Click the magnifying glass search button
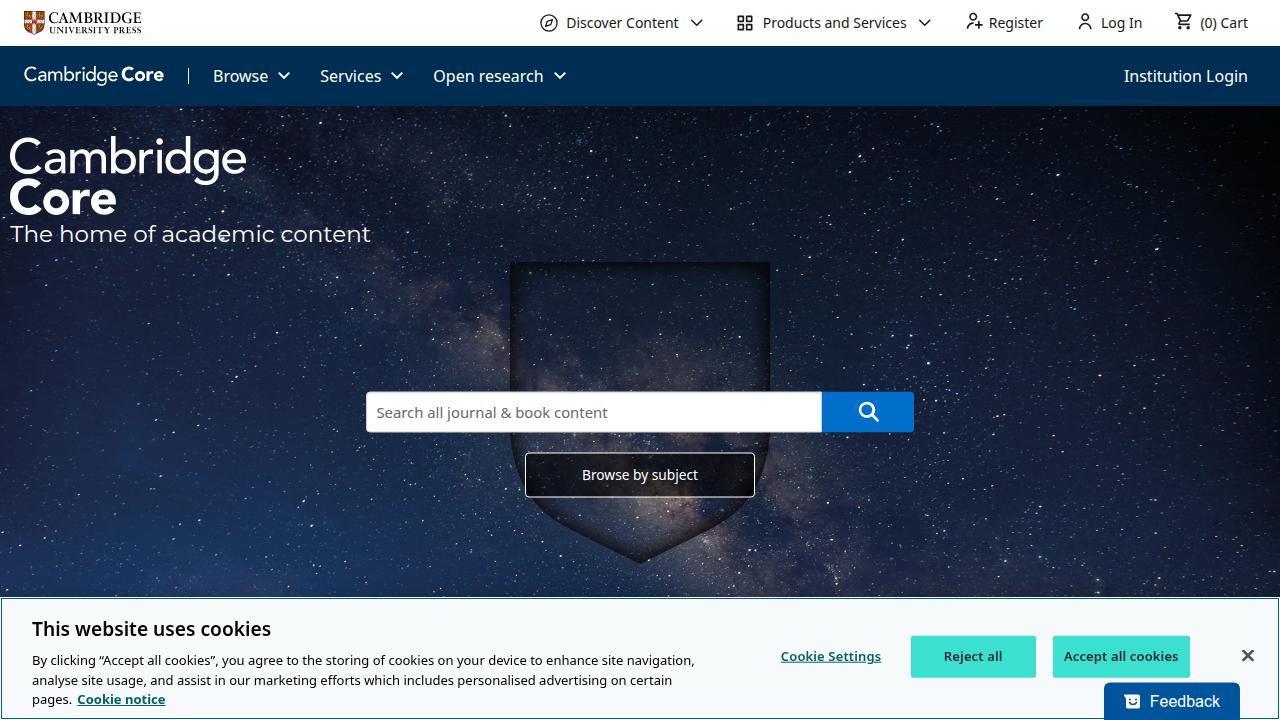 868,412
